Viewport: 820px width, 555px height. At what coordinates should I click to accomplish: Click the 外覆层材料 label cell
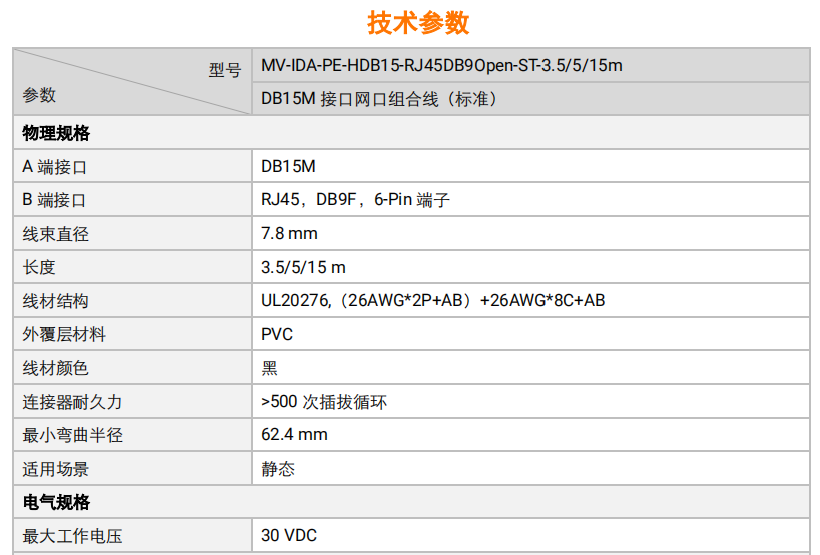click(x=64, y=335)
